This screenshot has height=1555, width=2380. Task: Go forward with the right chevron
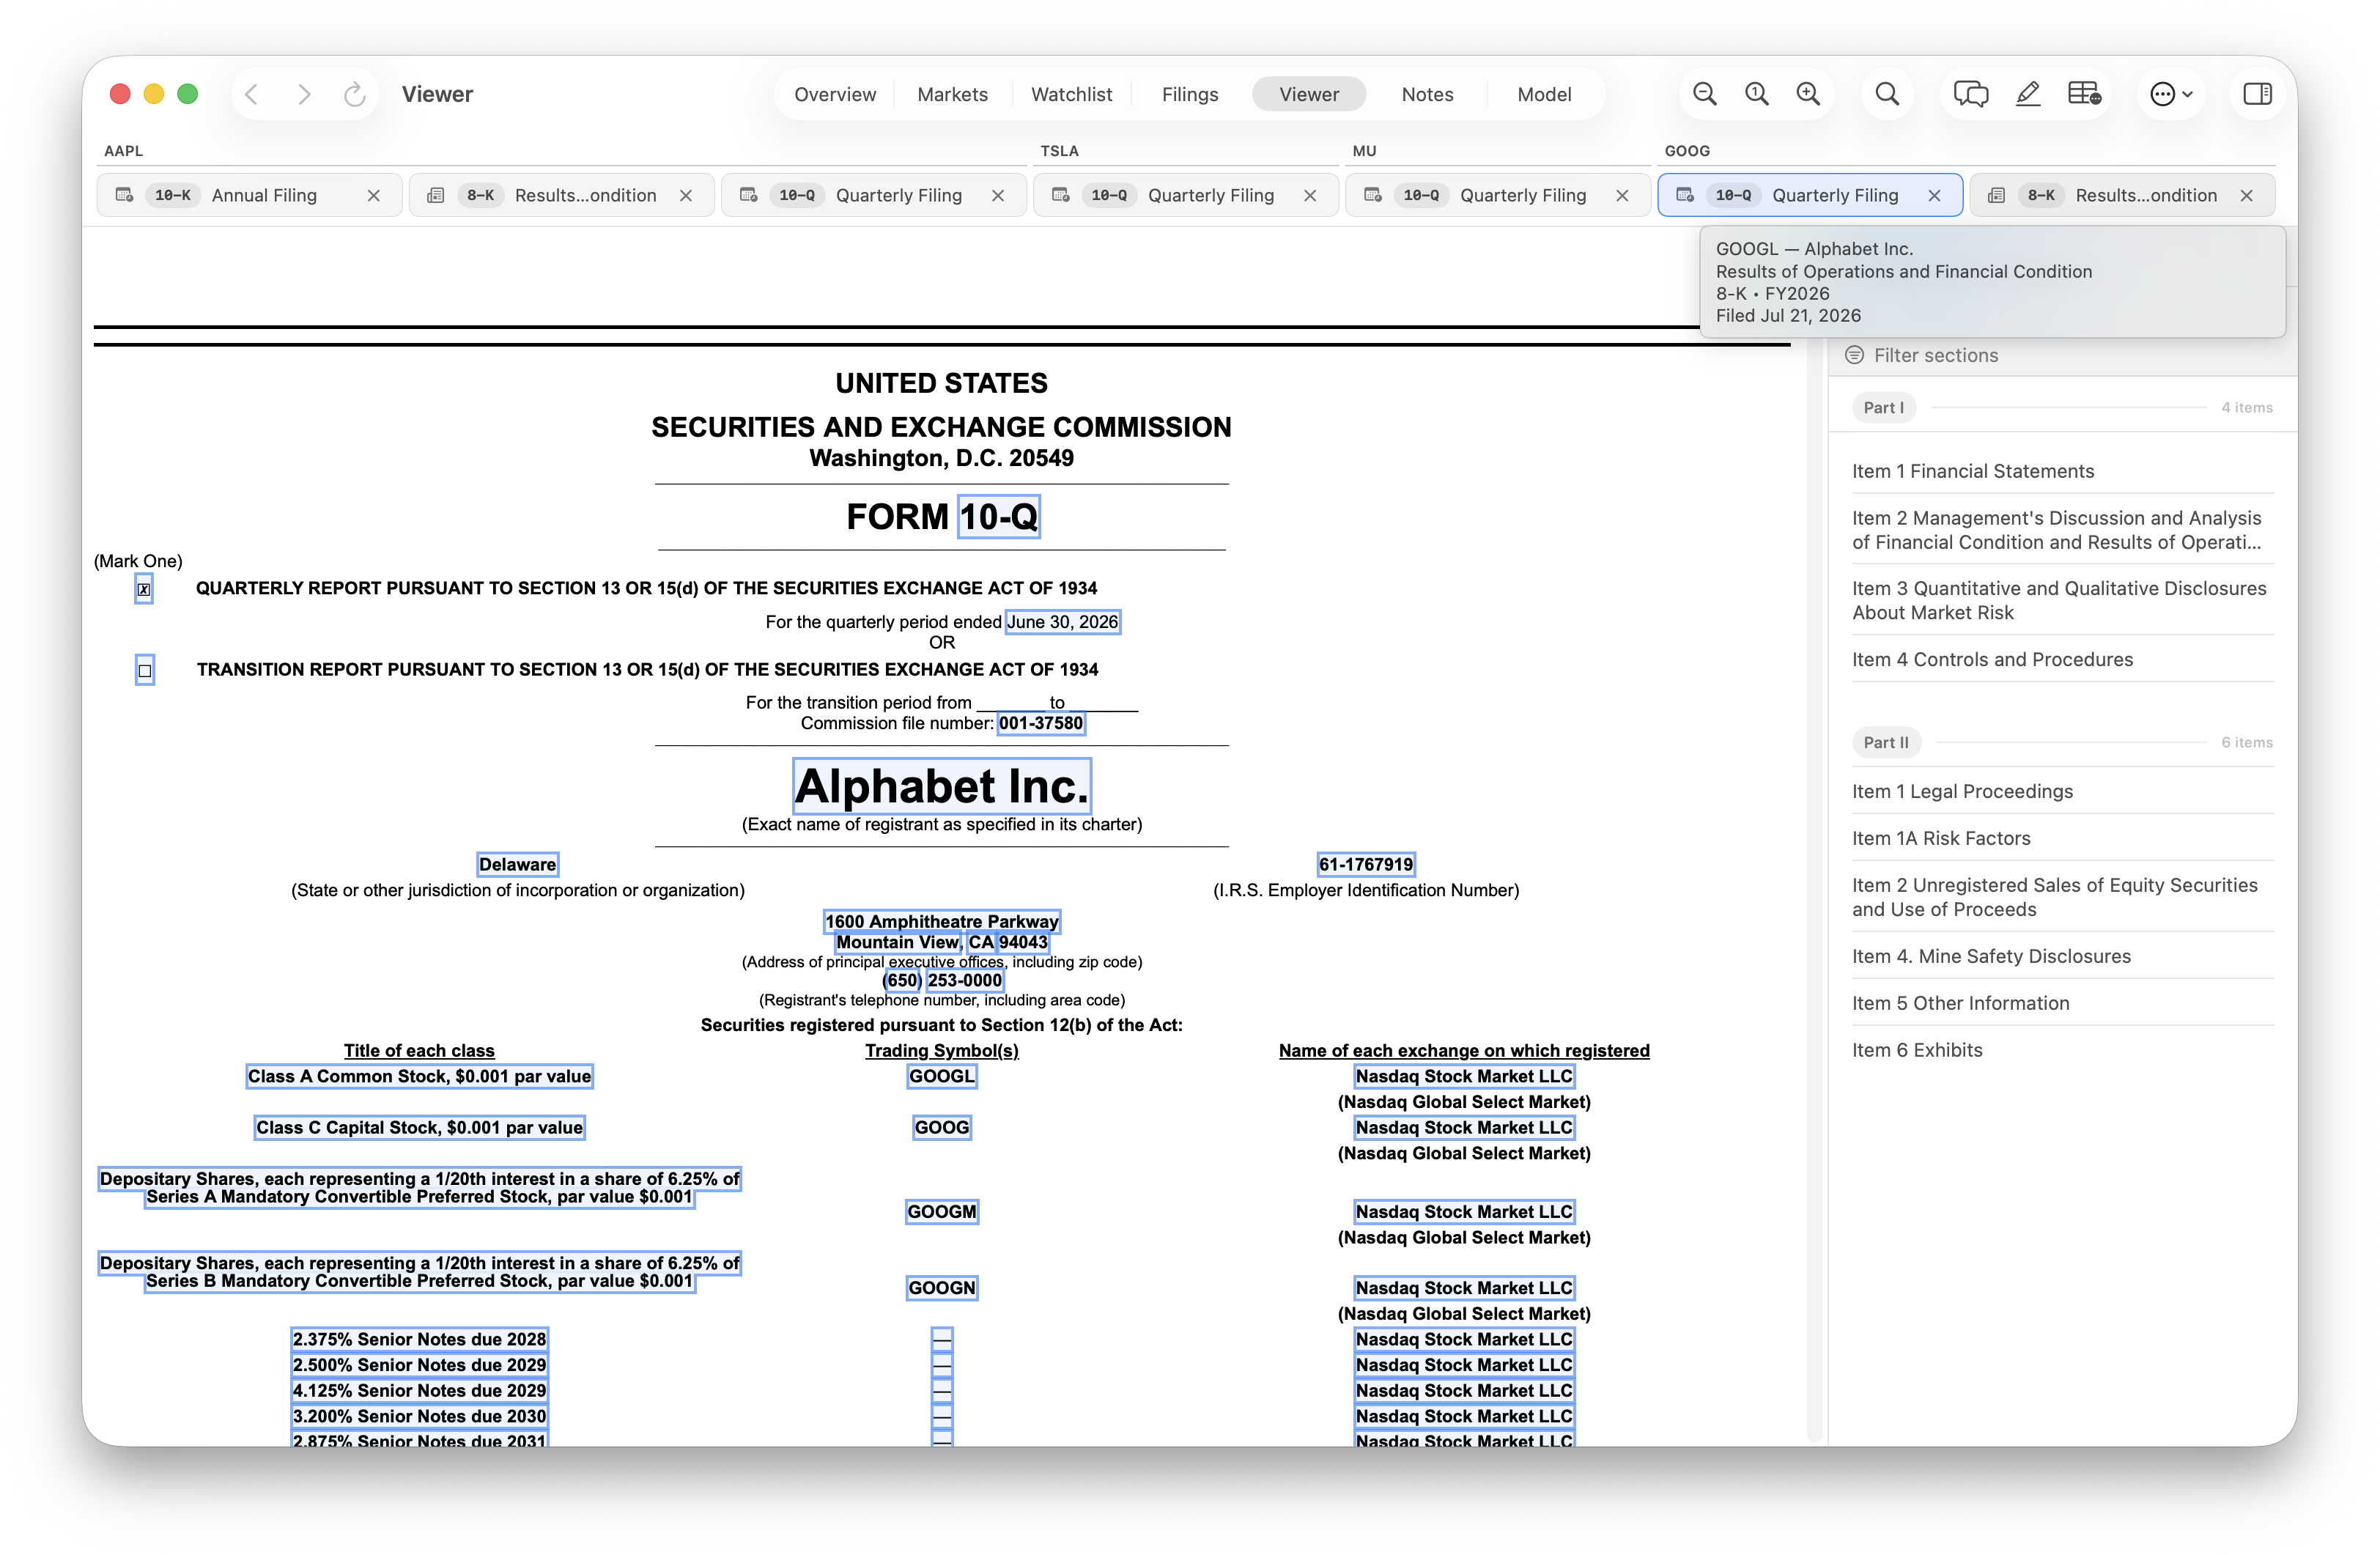(x=304, y=94)
